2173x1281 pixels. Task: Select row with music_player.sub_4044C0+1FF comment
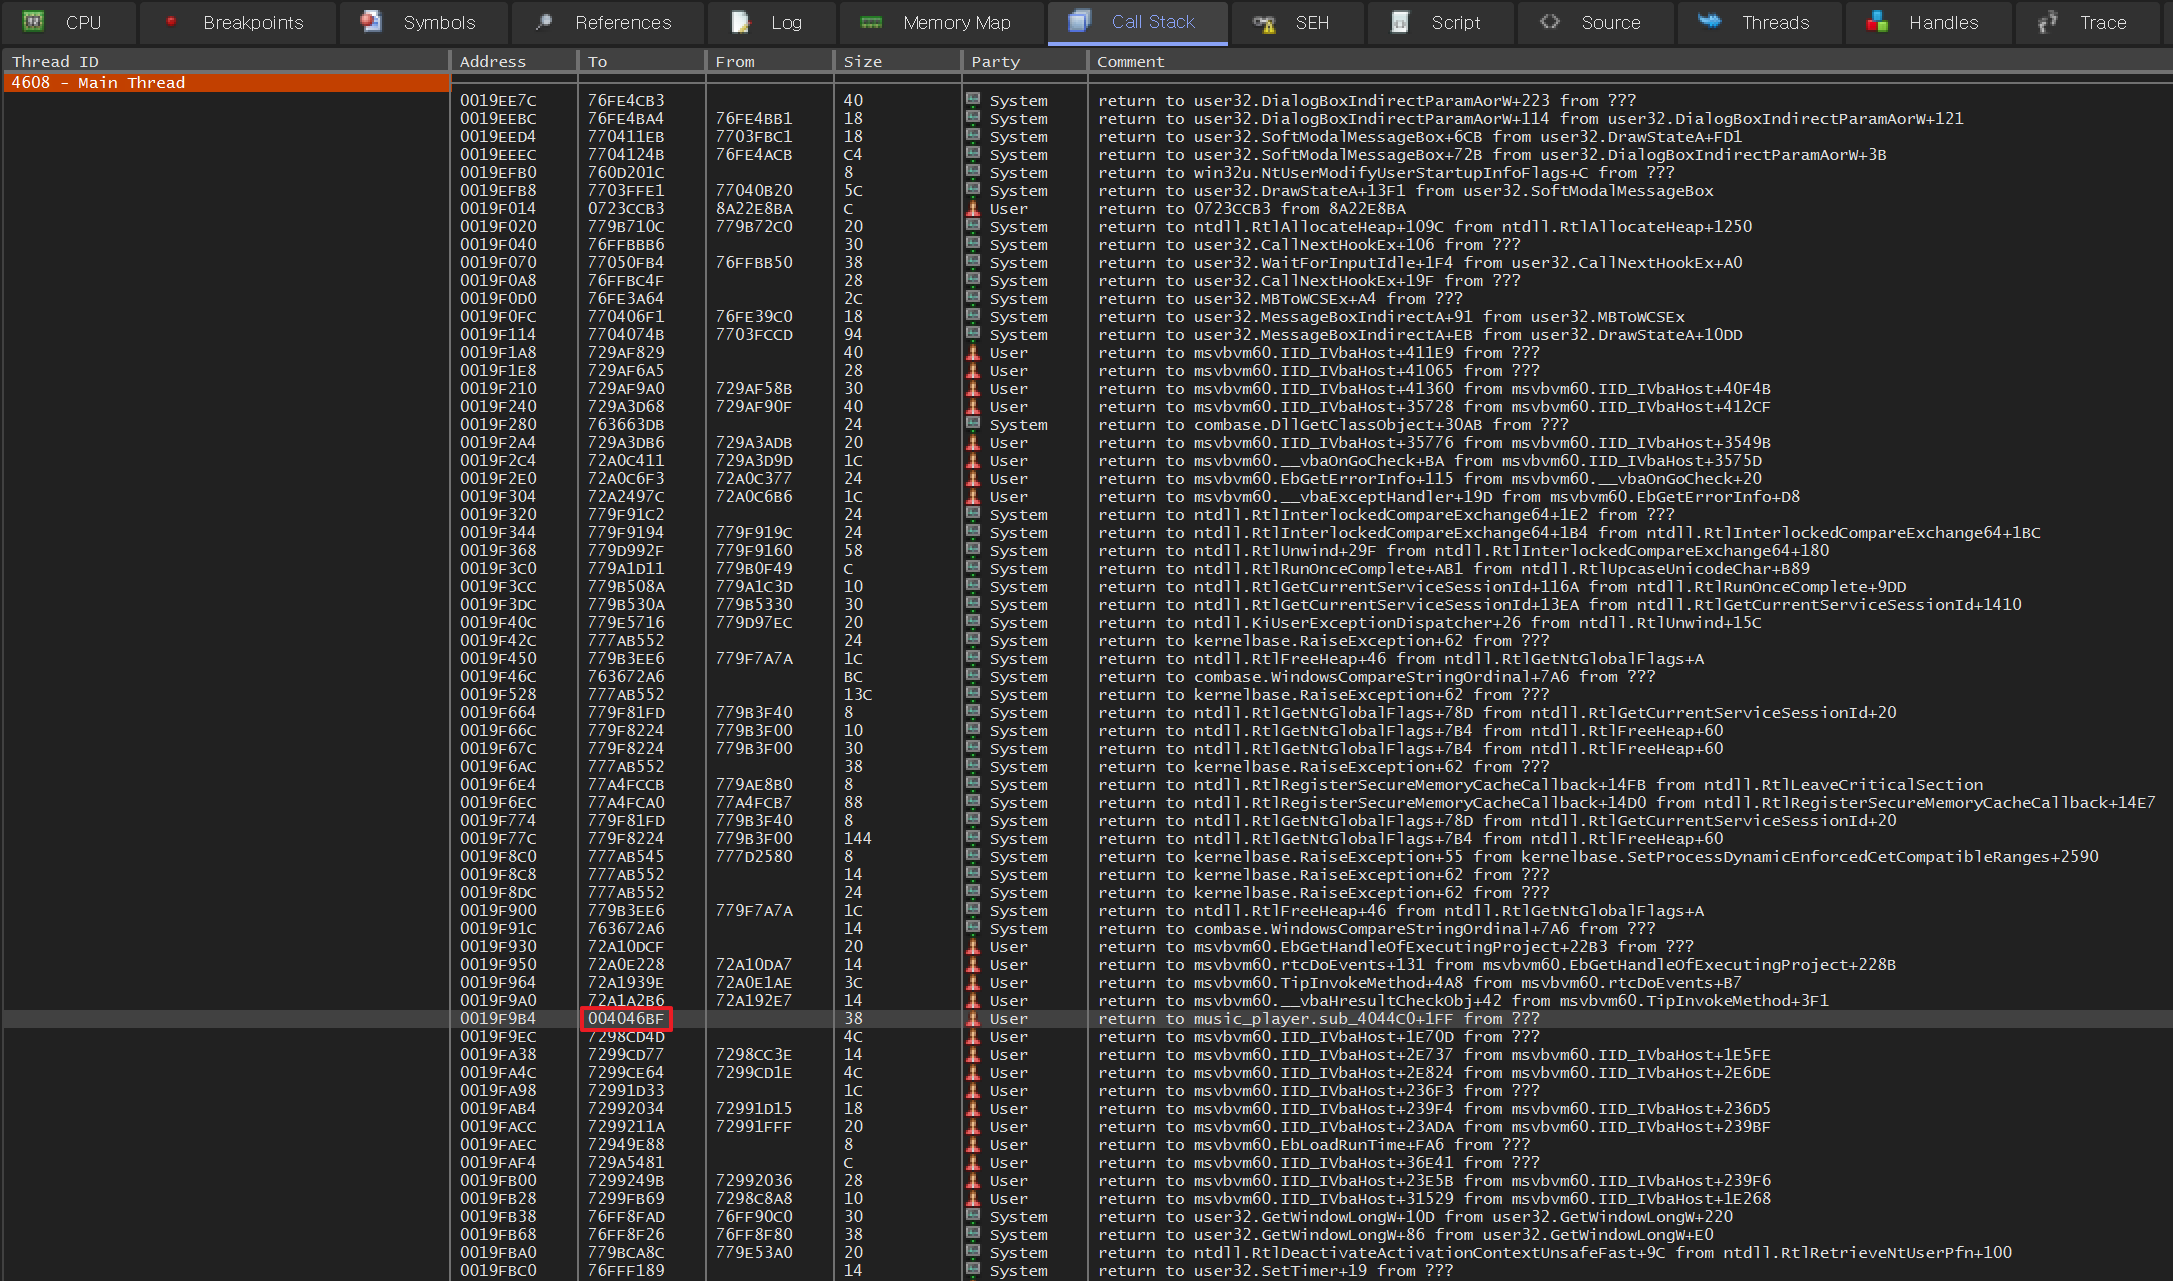point(1318,1019)
